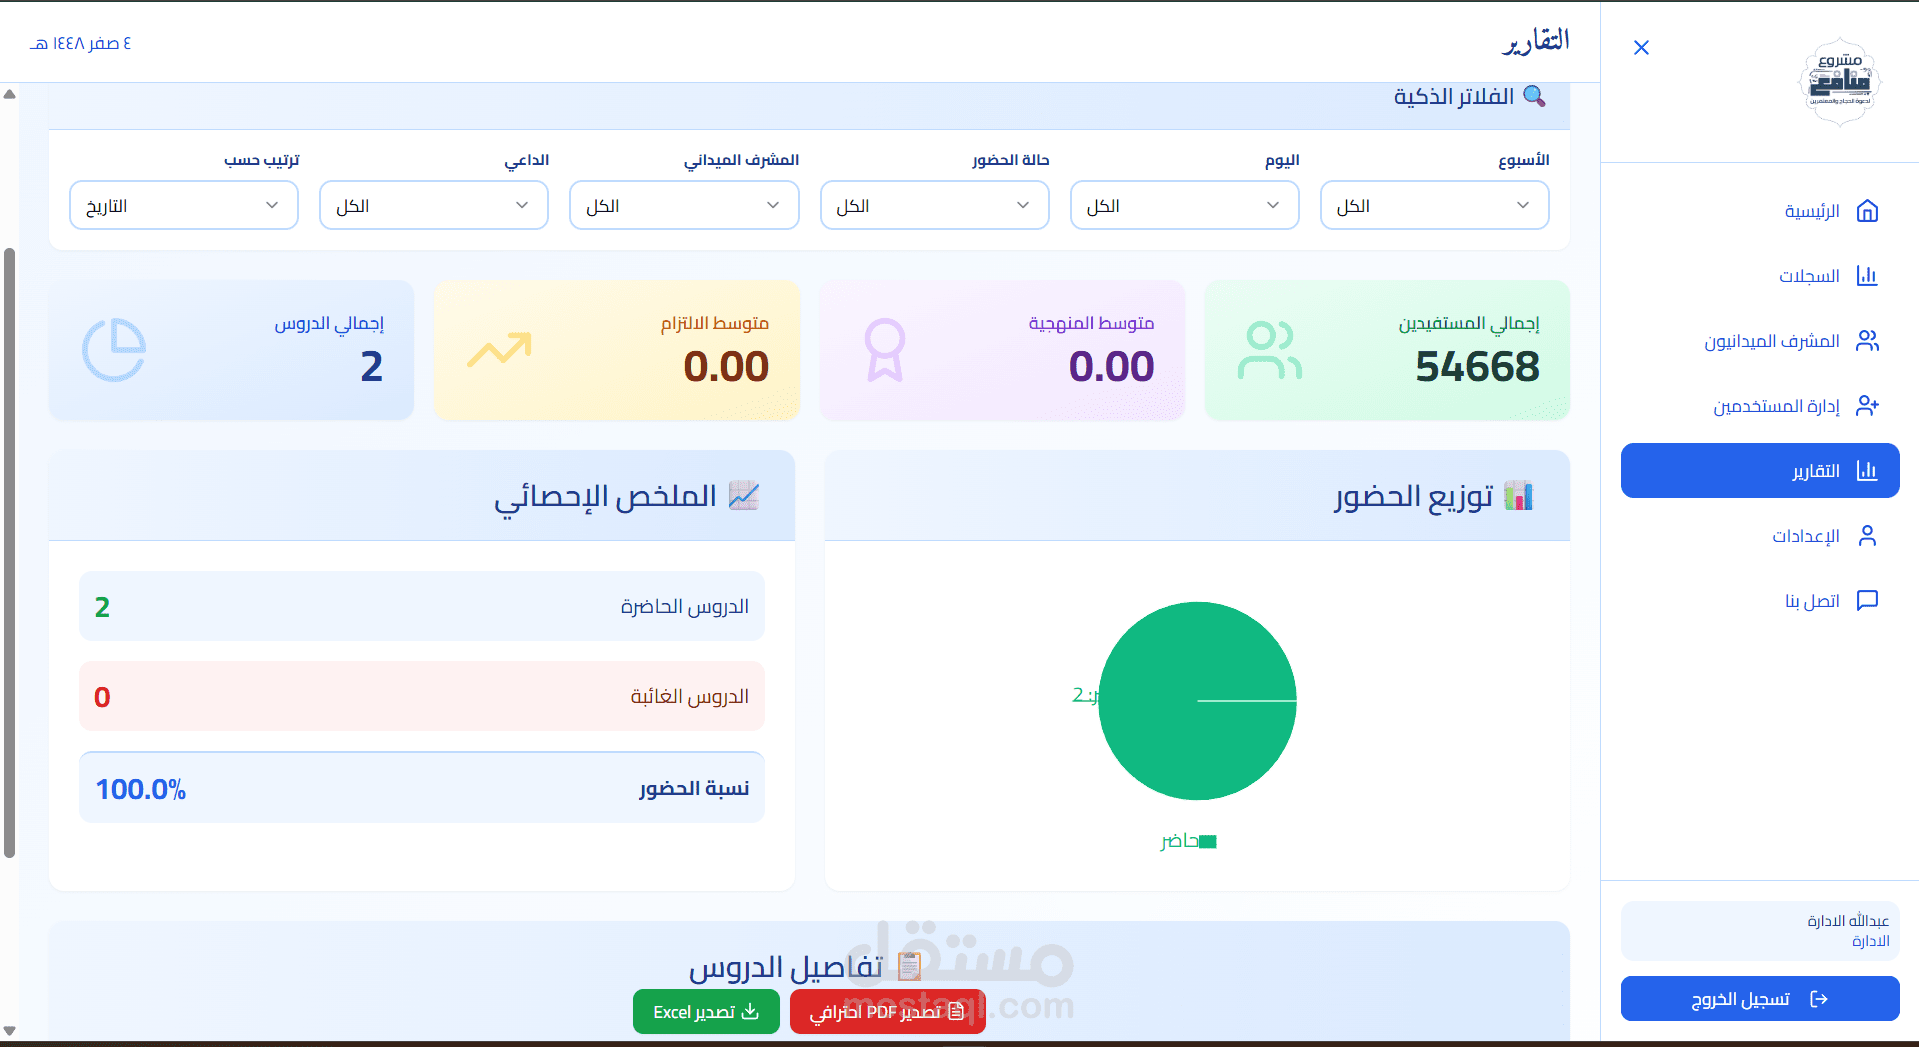Go to الرئيسية in the sidebar
Screen dimensions: 1919x1047
pos(1760,211)
